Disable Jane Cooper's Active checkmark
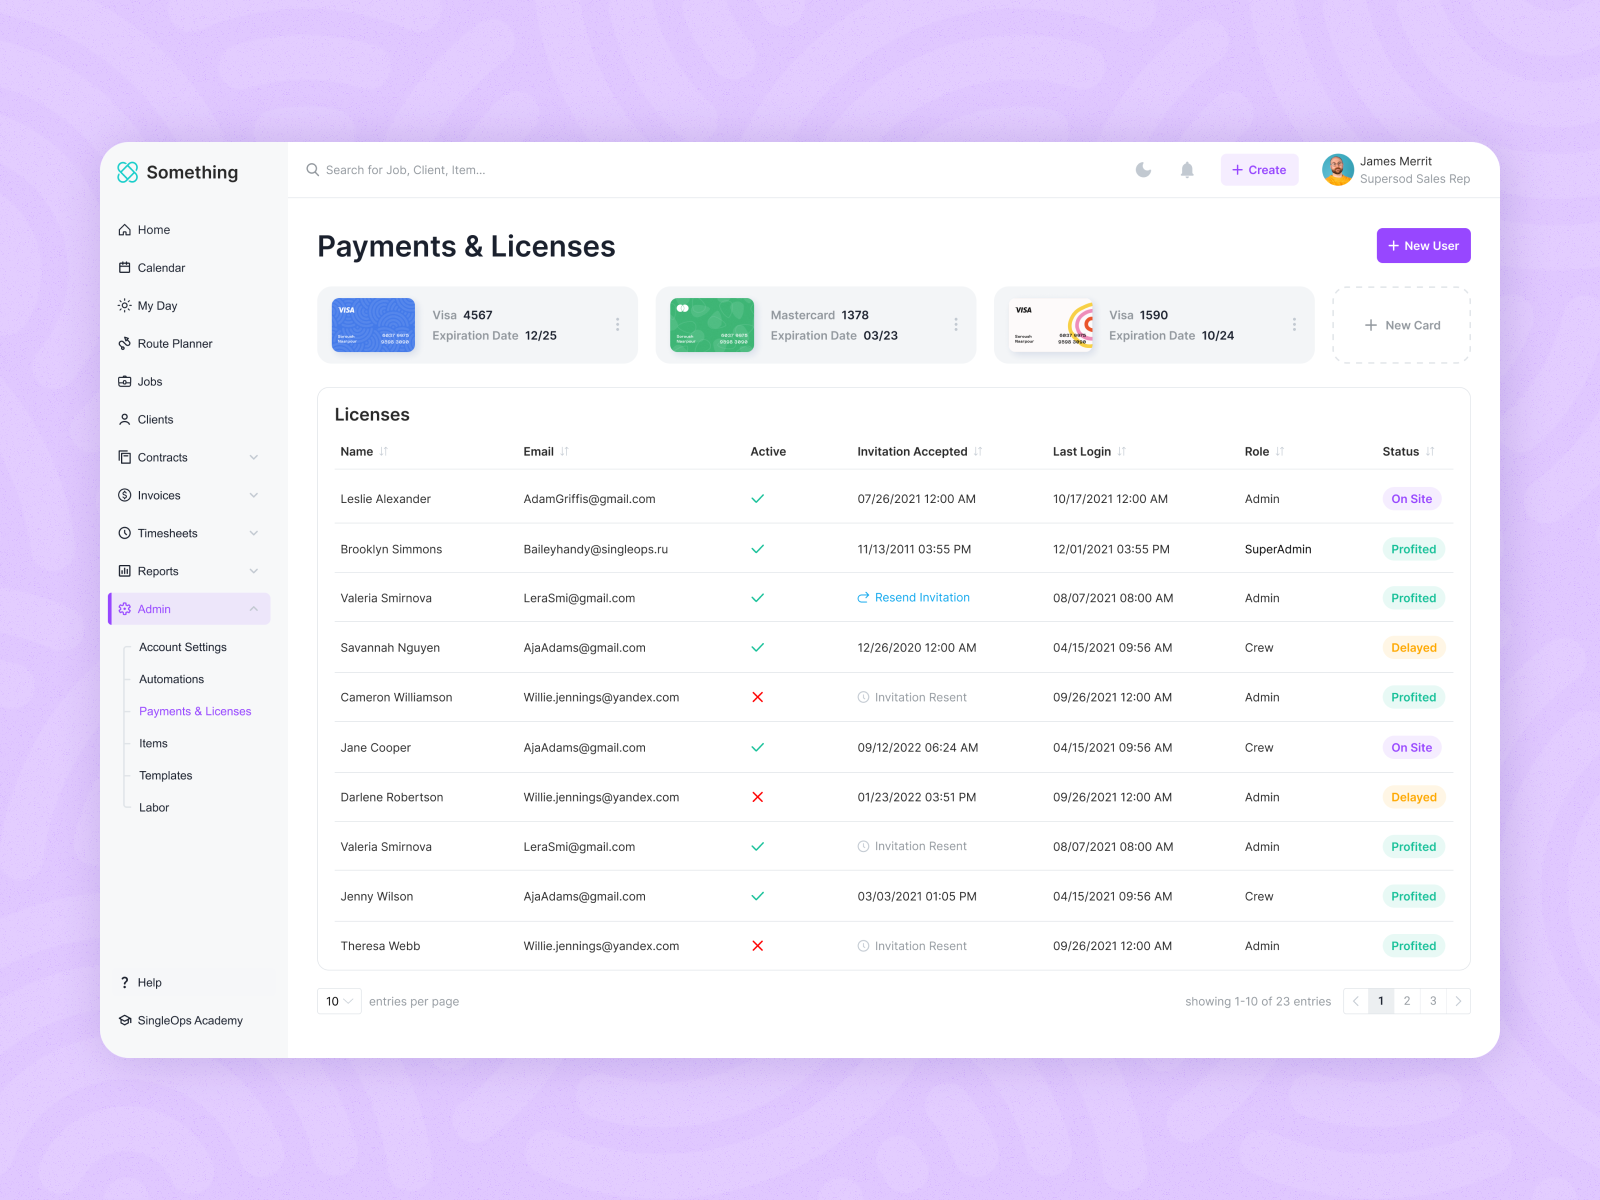The image size is (1600, 1200). (x=758, y=747)
